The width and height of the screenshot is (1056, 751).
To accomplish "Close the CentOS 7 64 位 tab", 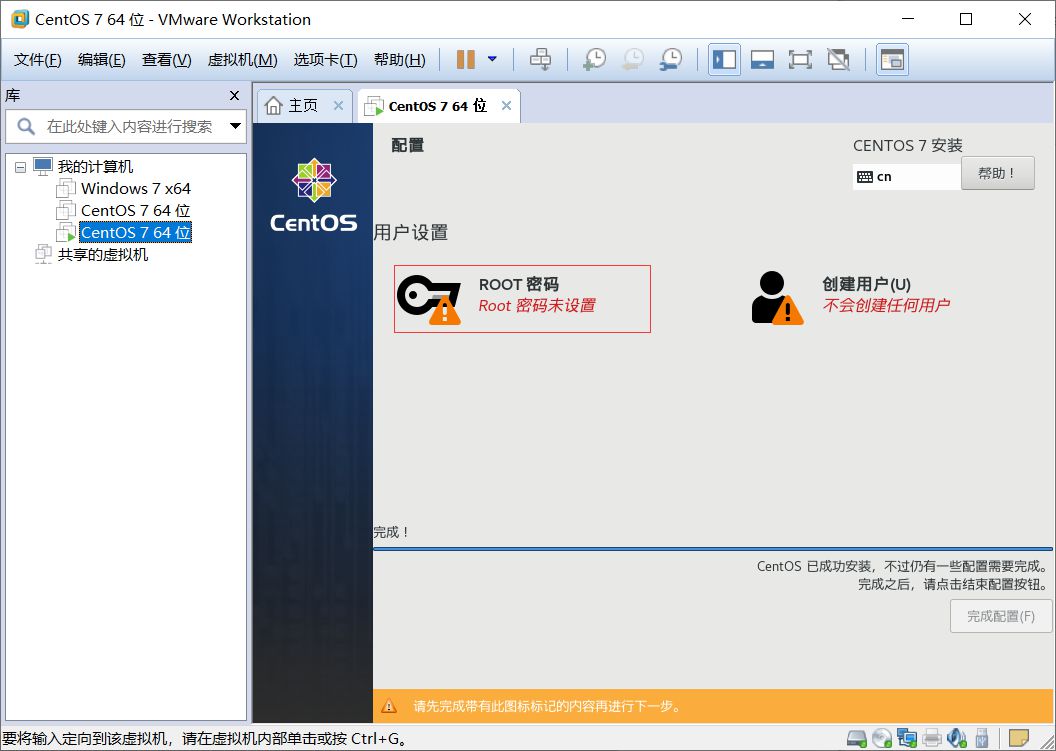I will click(506, 106).
